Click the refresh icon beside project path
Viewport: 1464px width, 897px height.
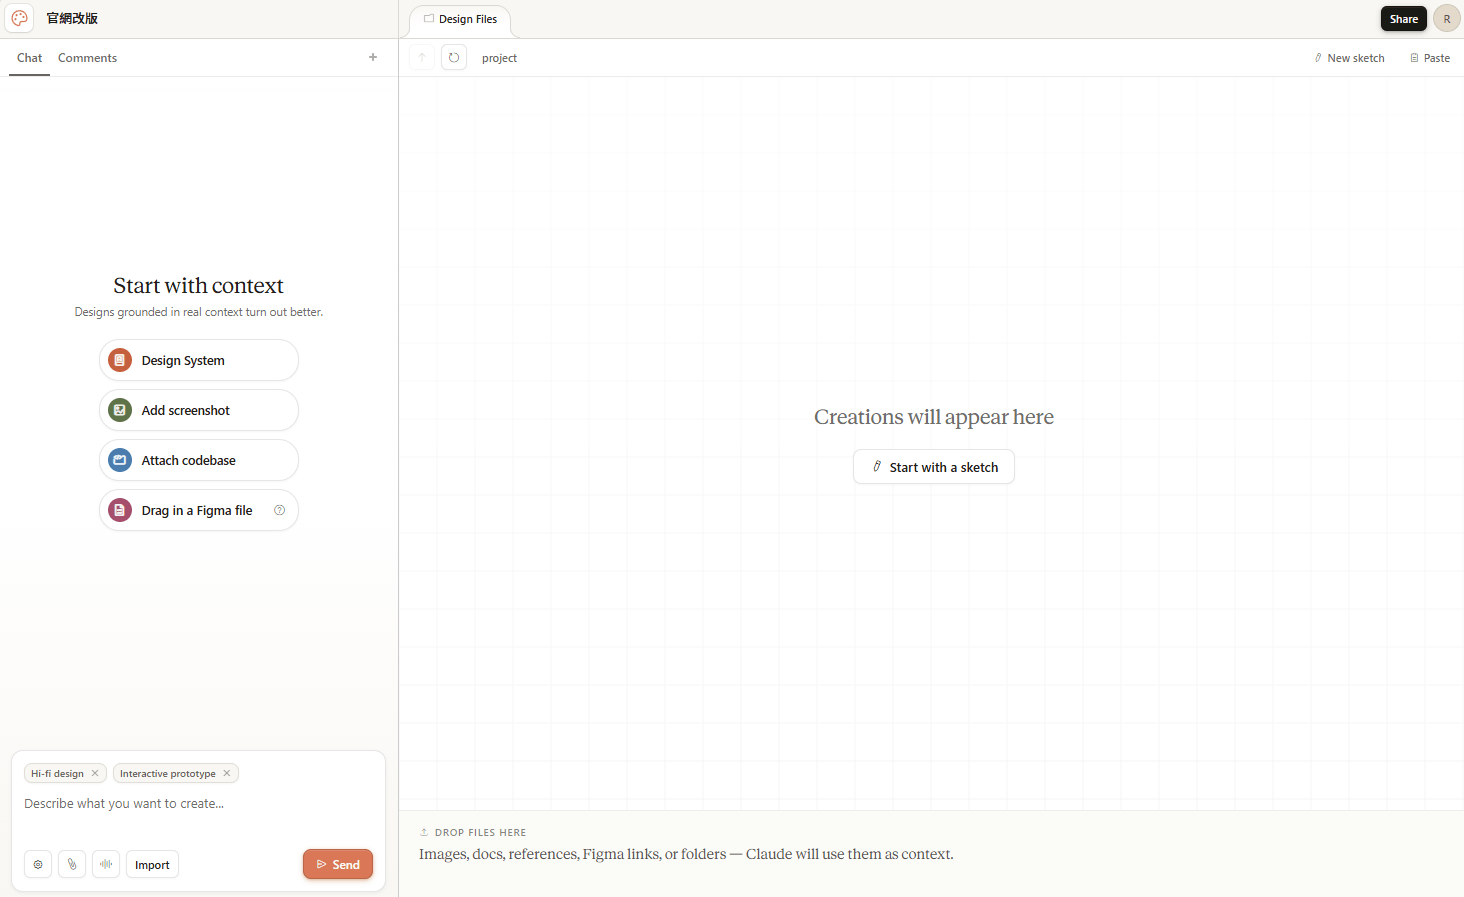coord(454,58)
